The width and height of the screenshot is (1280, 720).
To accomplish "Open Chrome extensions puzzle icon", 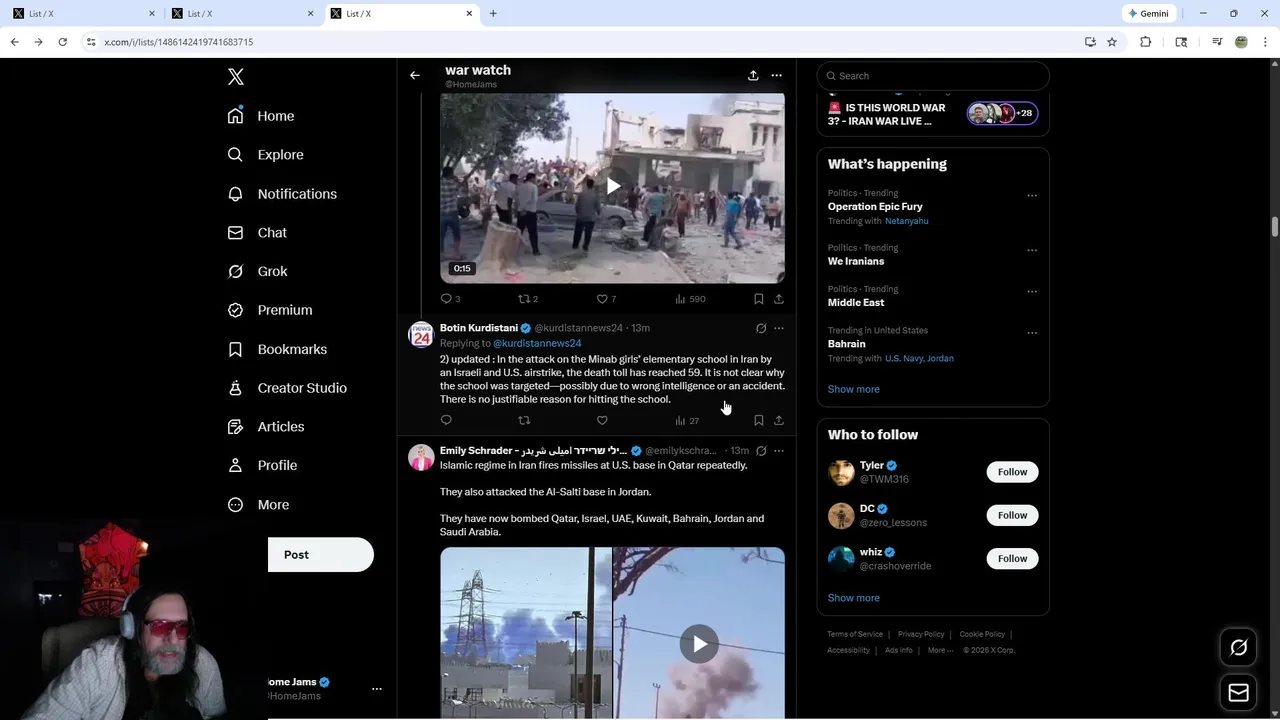I will click(x=1146, y=42).
